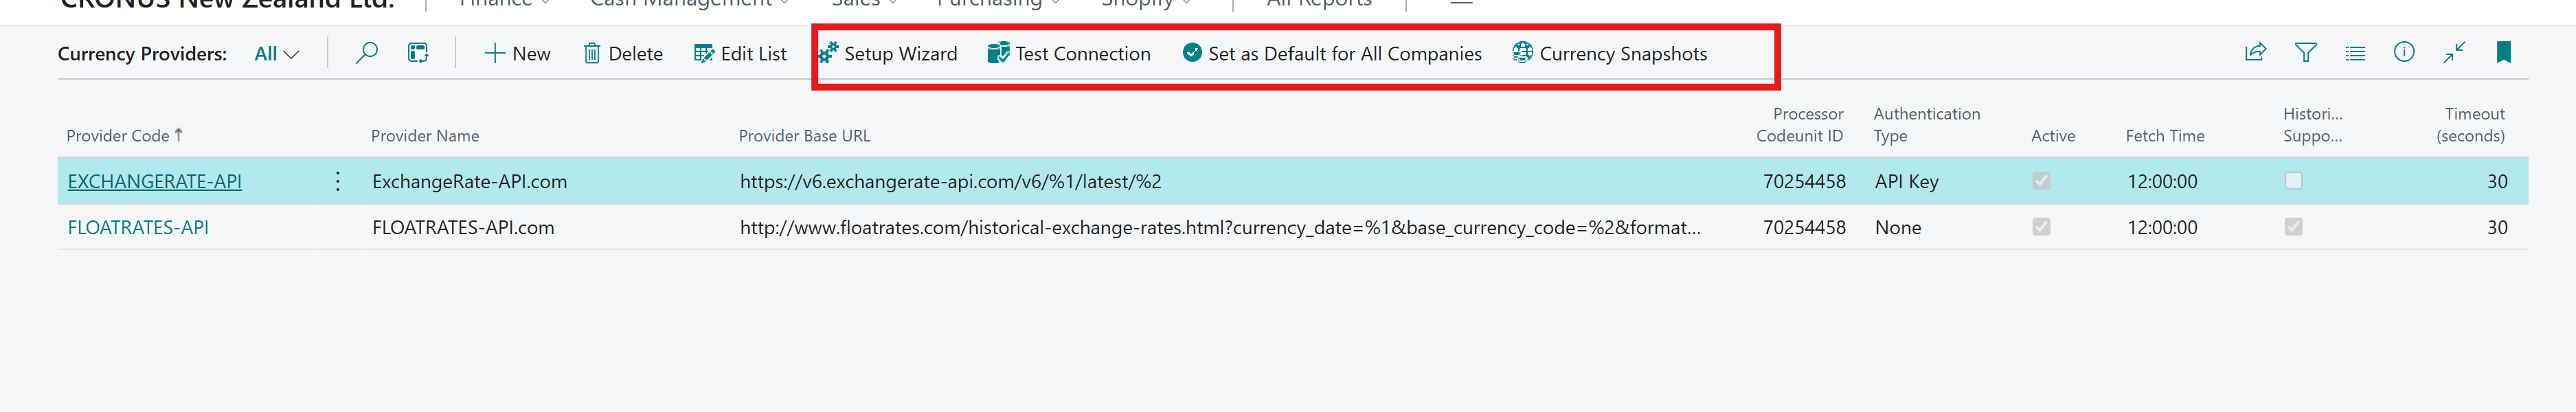2576x412 pixels.
Task: Click the three-dot menu on EXCHANGERATE-API row
Action: tap(338, 181)
